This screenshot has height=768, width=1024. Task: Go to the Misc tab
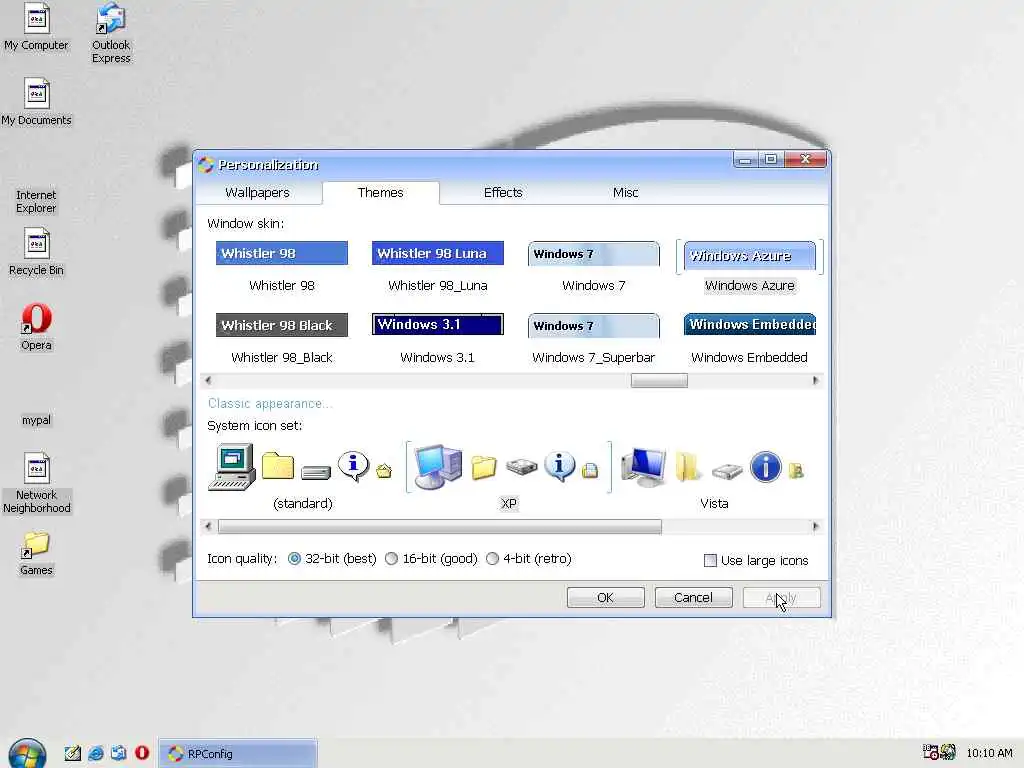pyautogui.click(x=625, y=193)
